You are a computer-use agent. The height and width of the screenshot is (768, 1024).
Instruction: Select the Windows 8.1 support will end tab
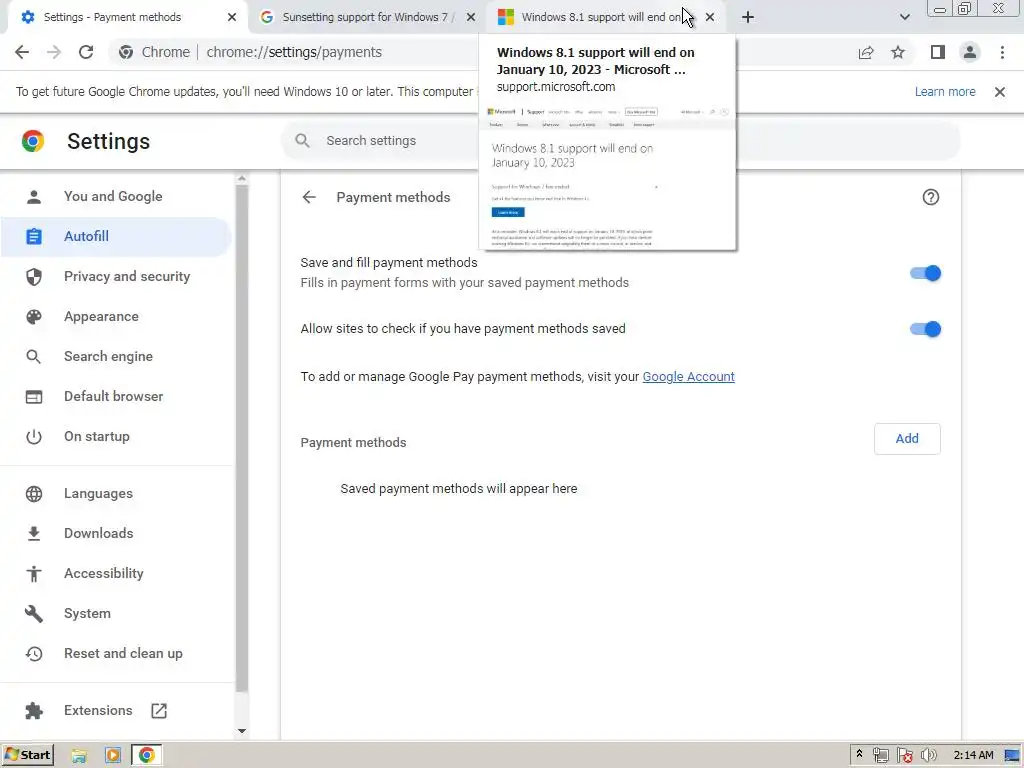[x=600, y=17]
